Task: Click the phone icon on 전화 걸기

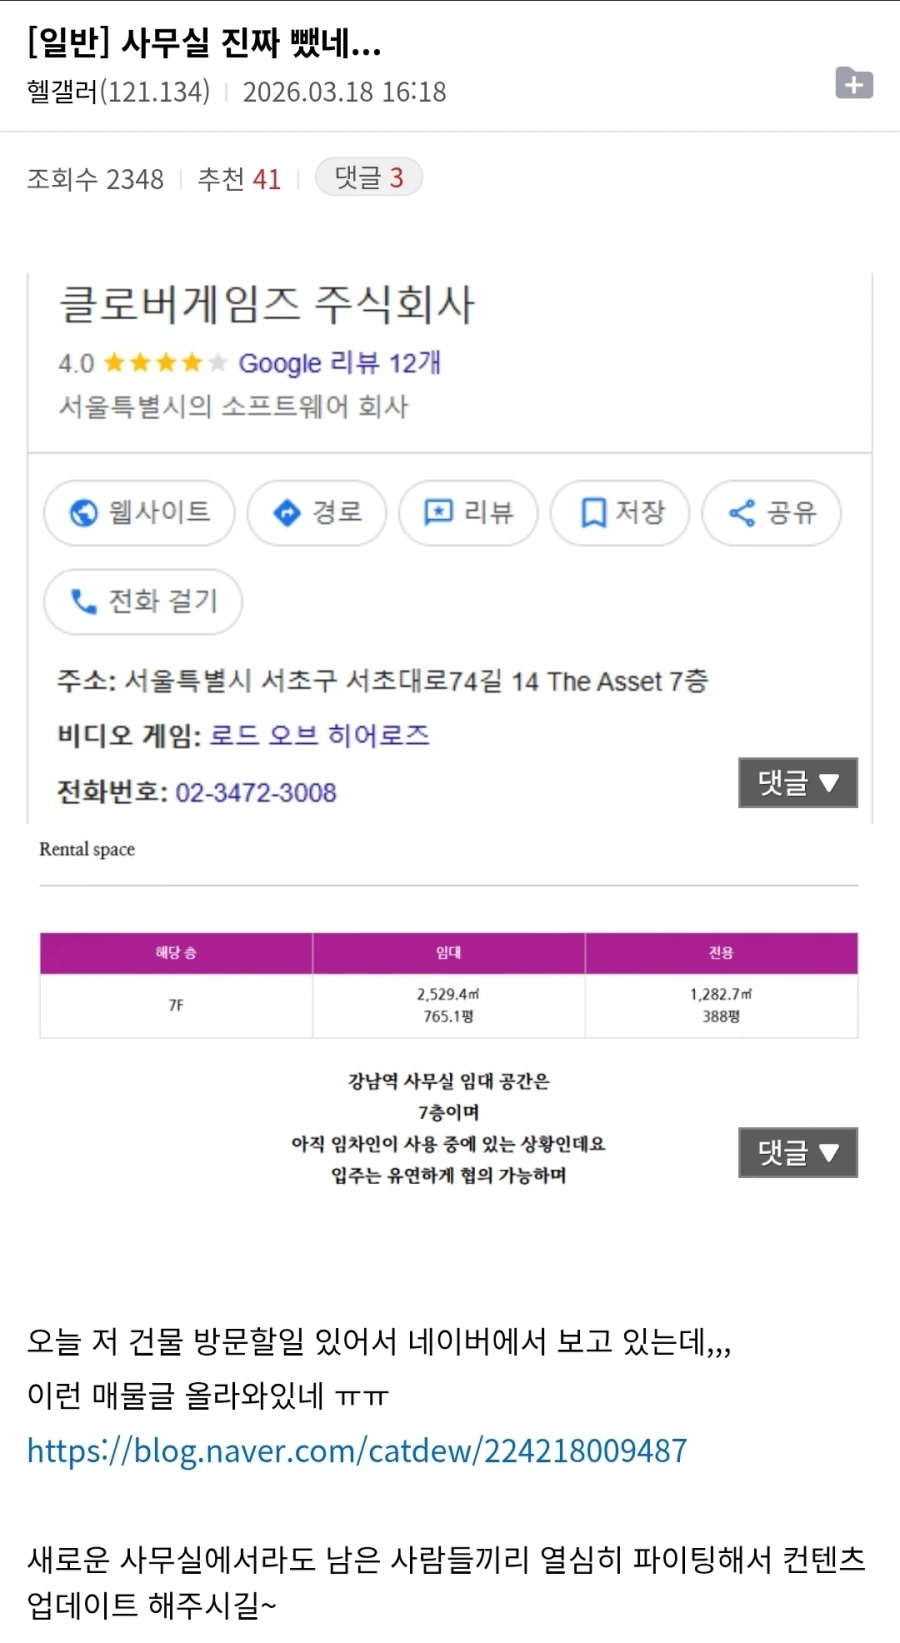Action: pos(83,601)
